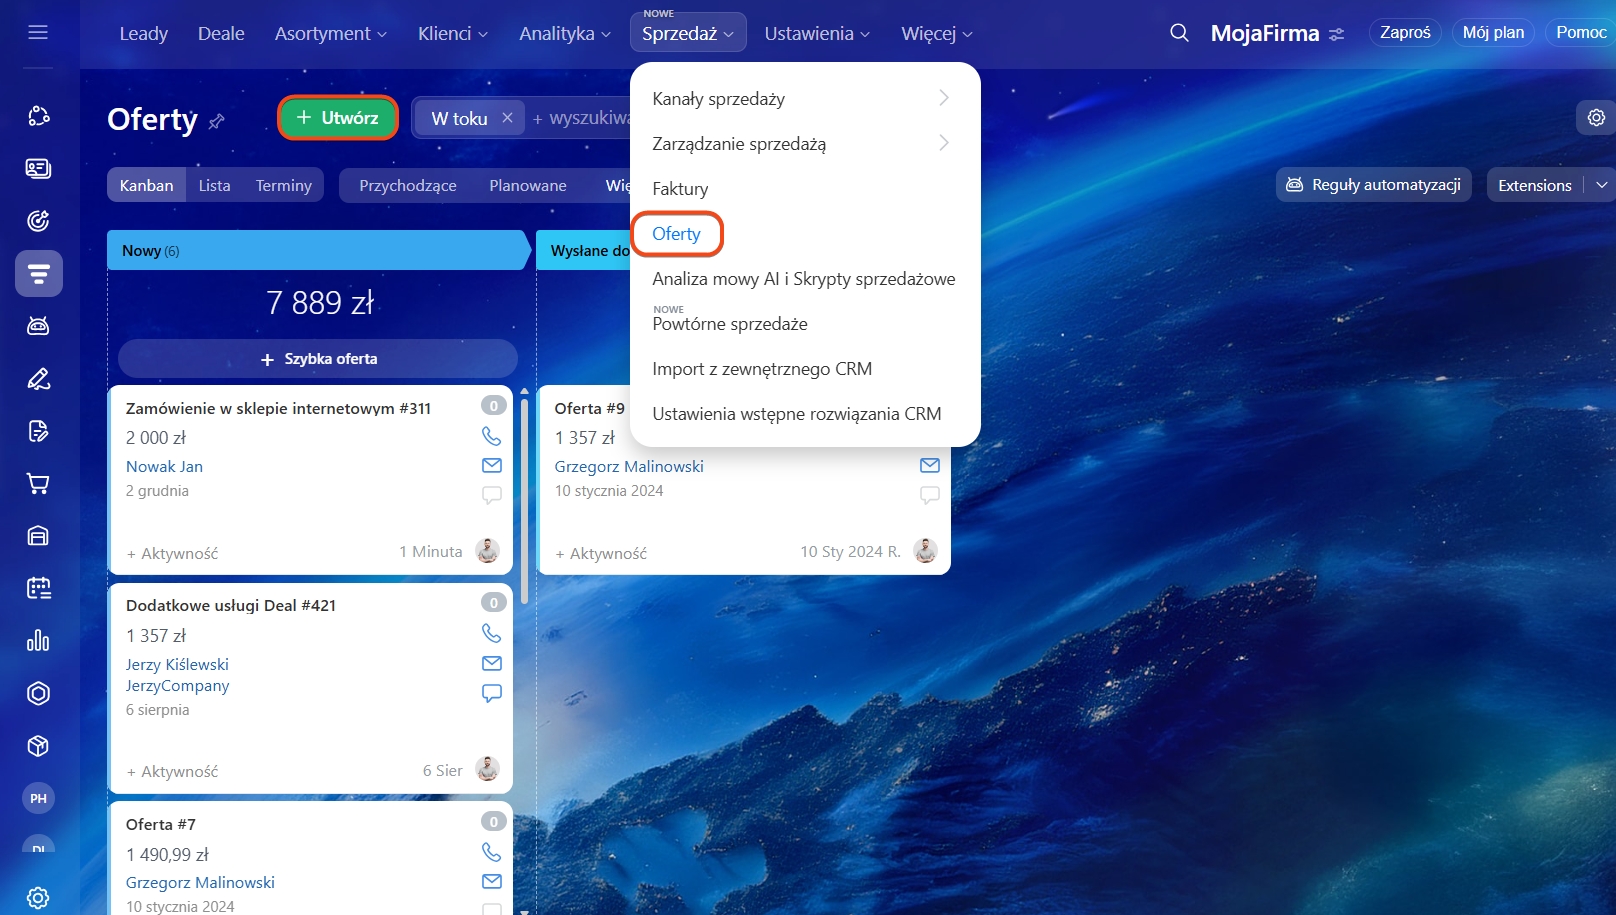This screenshot has width=1616, height=915.
Task: Open the Extensions dropdown arrow
Action: pos(1601,185)
